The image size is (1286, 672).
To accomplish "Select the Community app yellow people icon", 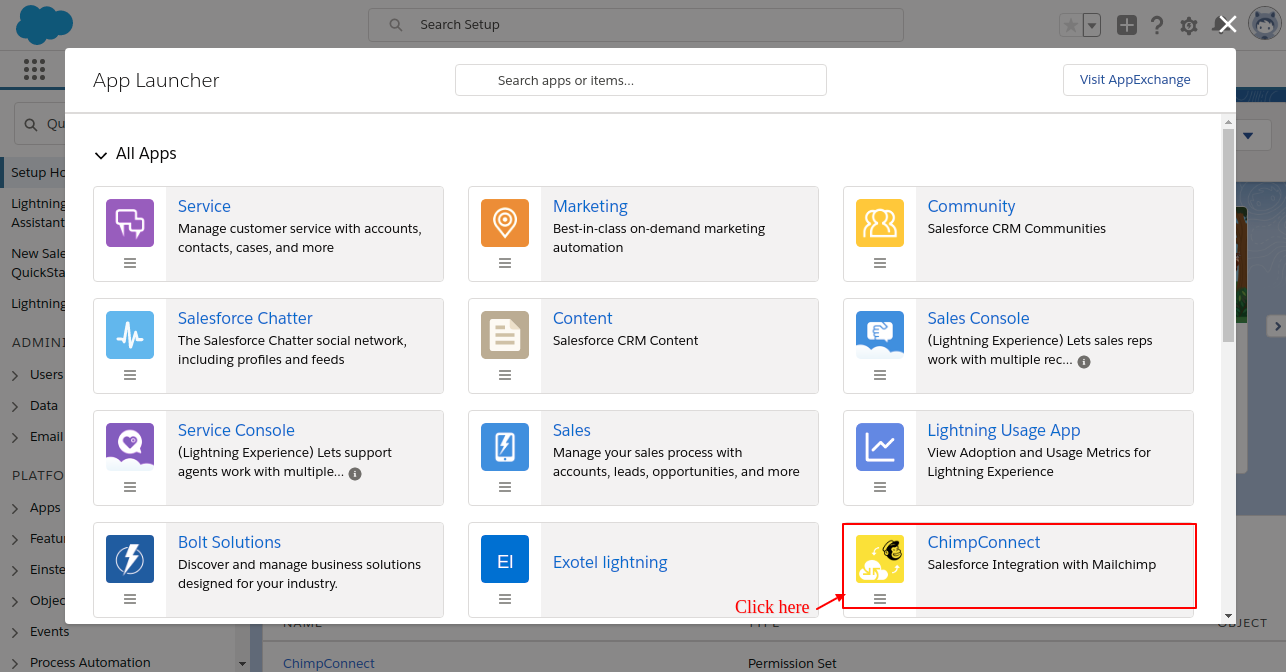I will (x=879, y=223).
